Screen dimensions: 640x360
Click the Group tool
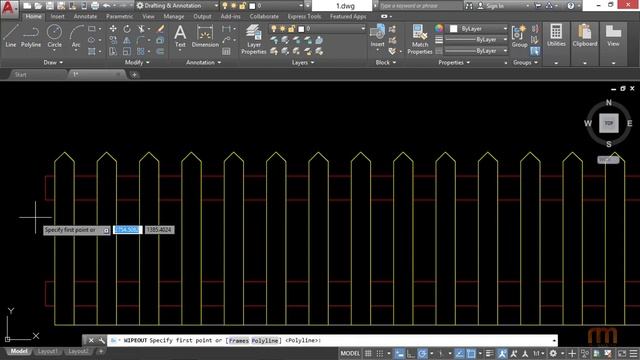tap(519, 36)
